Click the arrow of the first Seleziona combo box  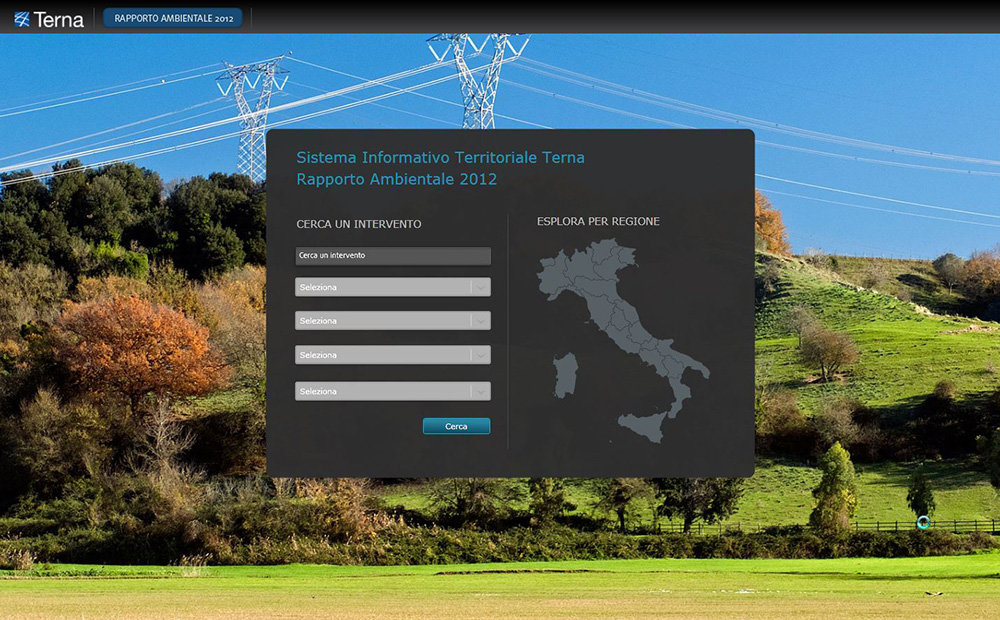[481, 288]
